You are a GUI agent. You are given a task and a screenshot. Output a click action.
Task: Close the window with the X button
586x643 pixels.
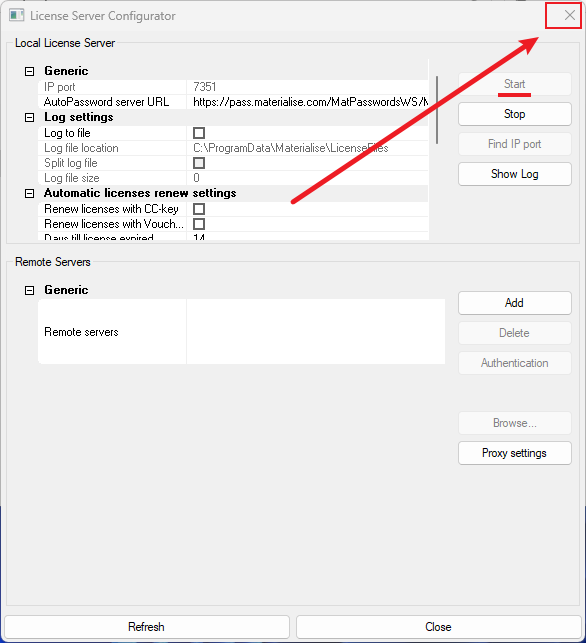pyautogui.click(x=569, y=15)
